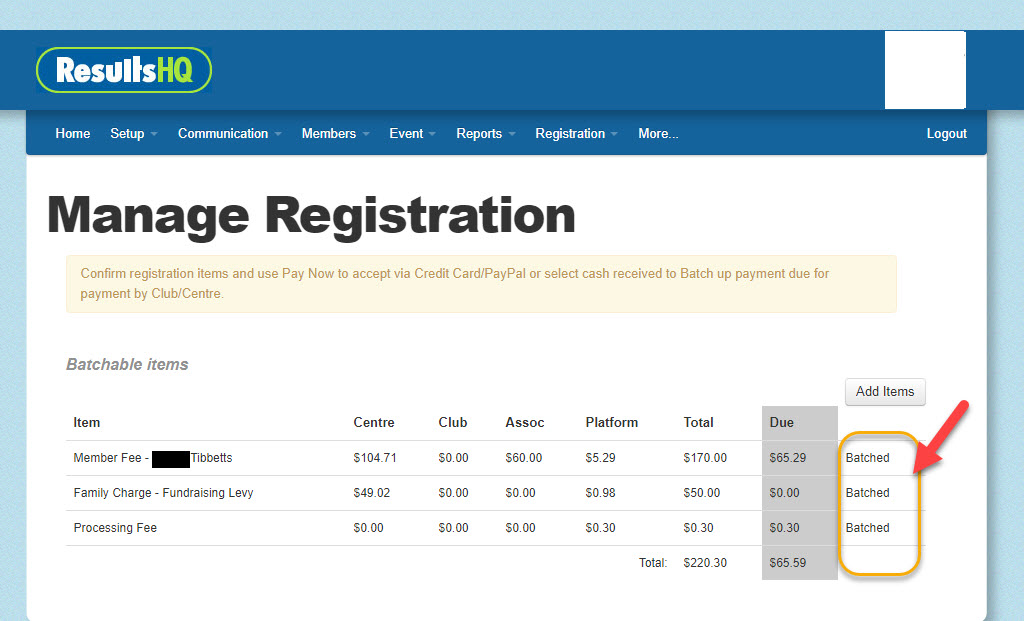Viewport: 1024px width, 621px height.
Task: Click the yellow payment instructions notice
Action: coord(481,283)
